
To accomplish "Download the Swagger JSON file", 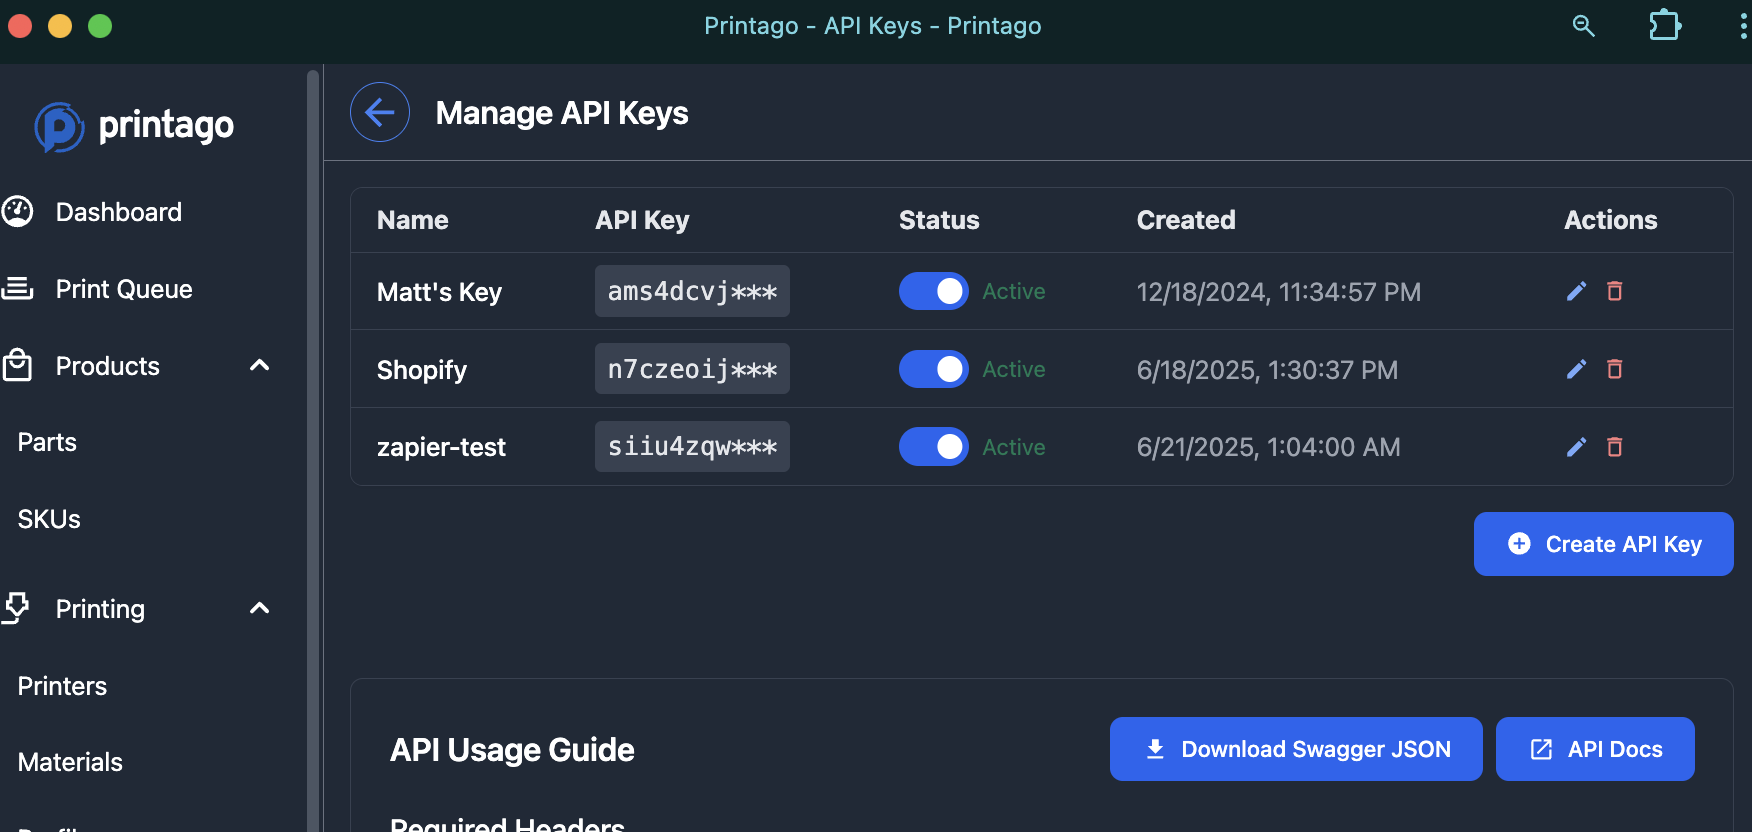I will coord(1296,749).
